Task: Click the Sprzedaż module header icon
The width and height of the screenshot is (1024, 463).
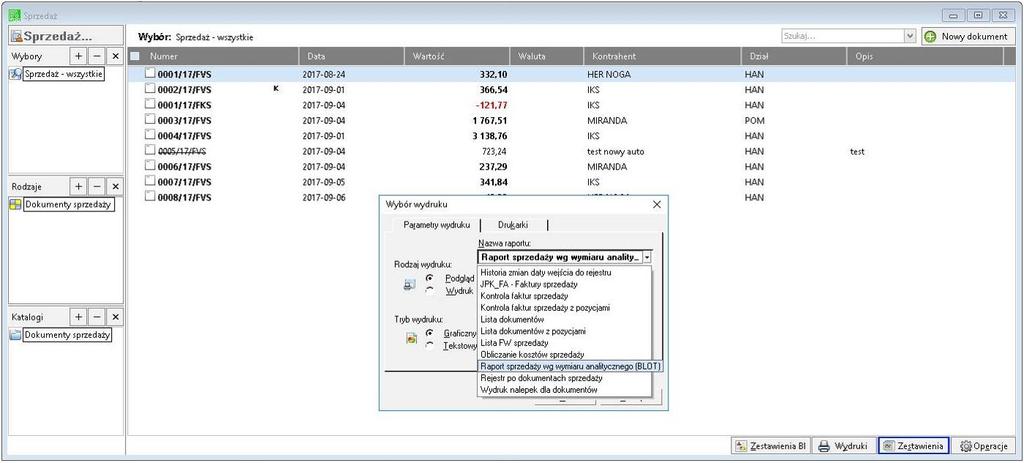Action: coord(16,37)
